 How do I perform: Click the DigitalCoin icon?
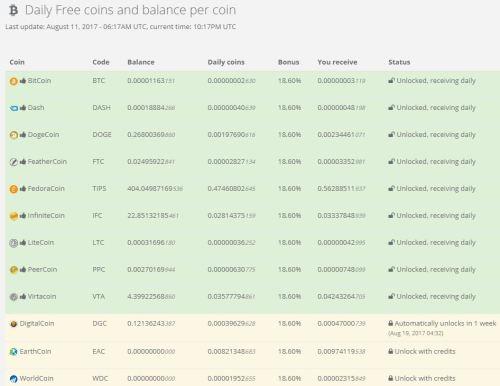point(13,324)
